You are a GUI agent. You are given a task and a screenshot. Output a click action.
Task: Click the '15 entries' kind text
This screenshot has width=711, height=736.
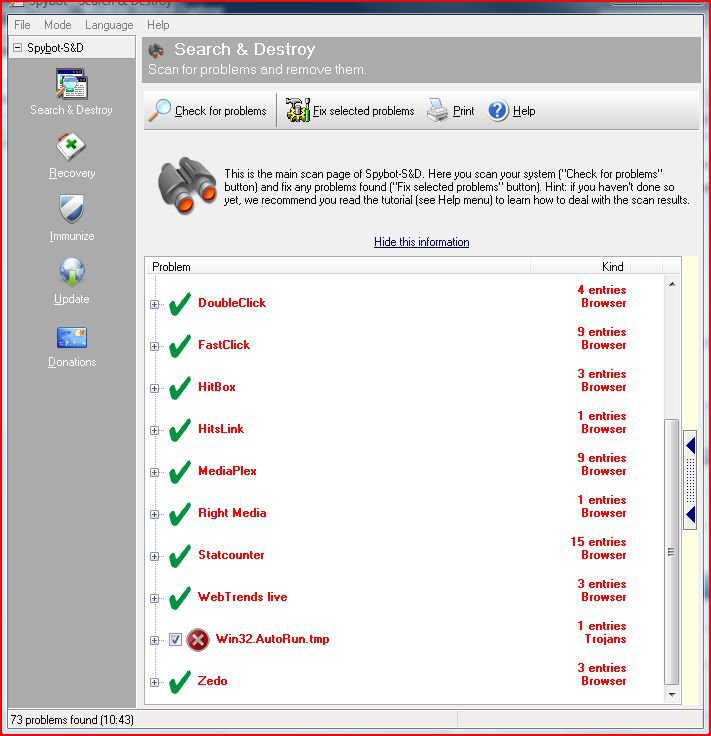click(598, 542)
